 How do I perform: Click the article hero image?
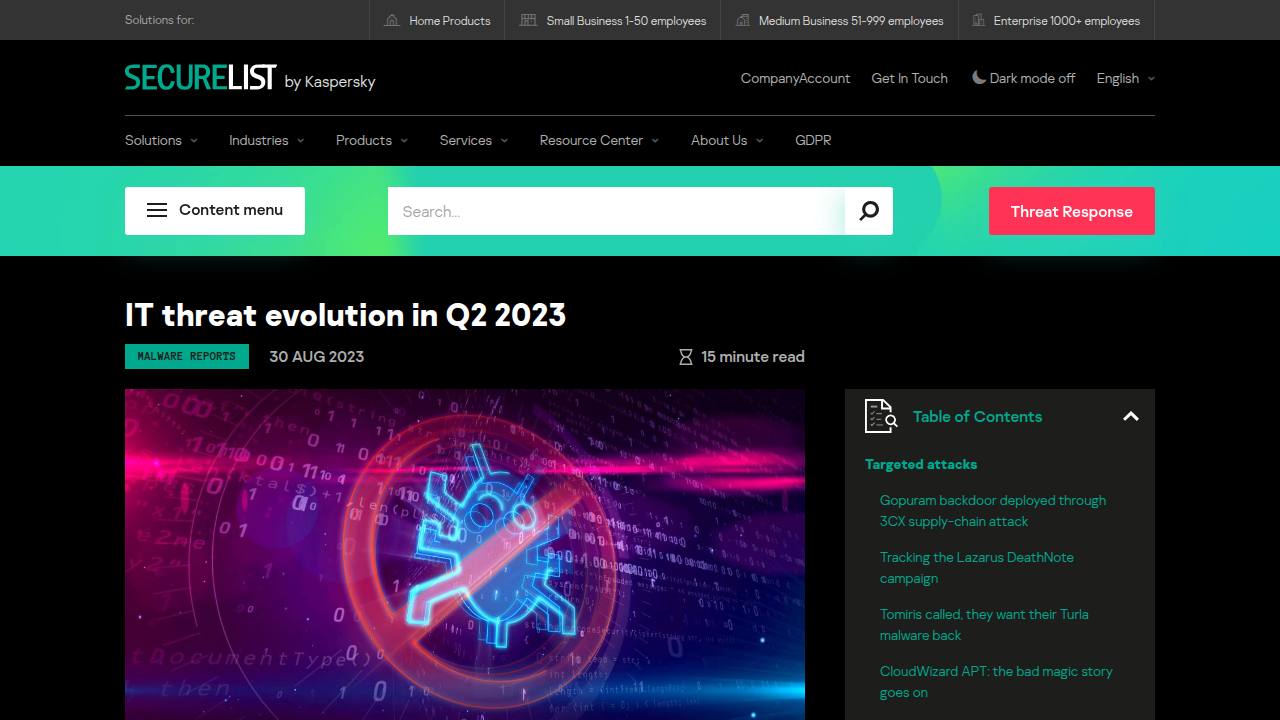coord(465,554)
